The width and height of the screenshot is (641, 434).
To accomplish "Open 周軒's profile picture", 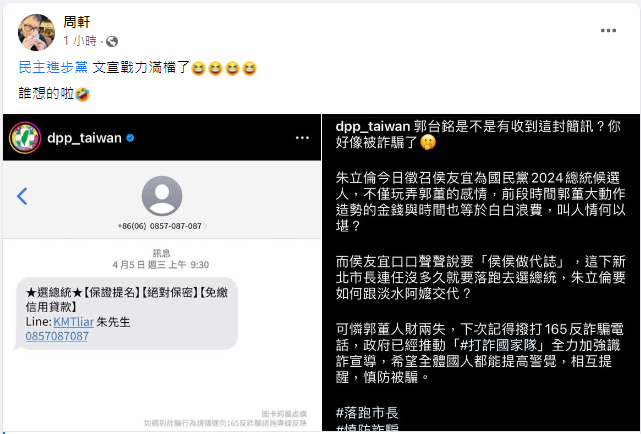I will tap(36, 32).
